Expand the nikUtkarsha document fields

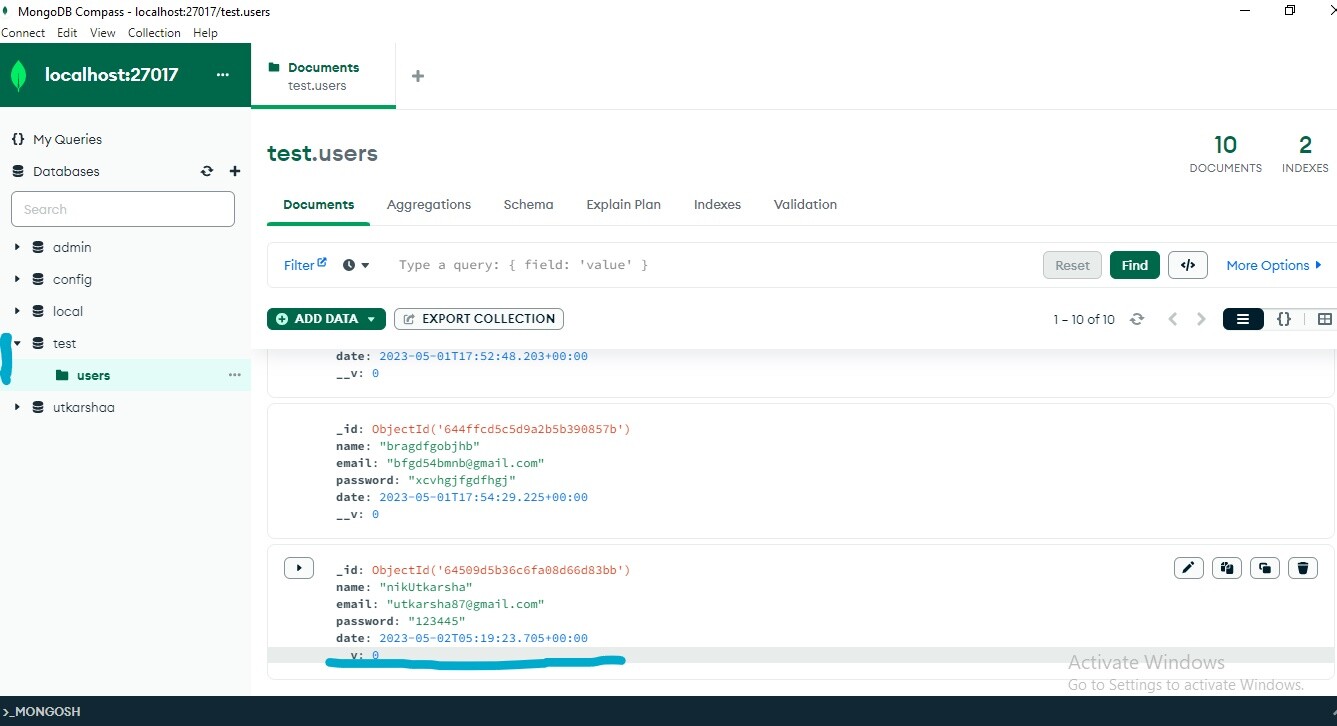pos(299,568)
